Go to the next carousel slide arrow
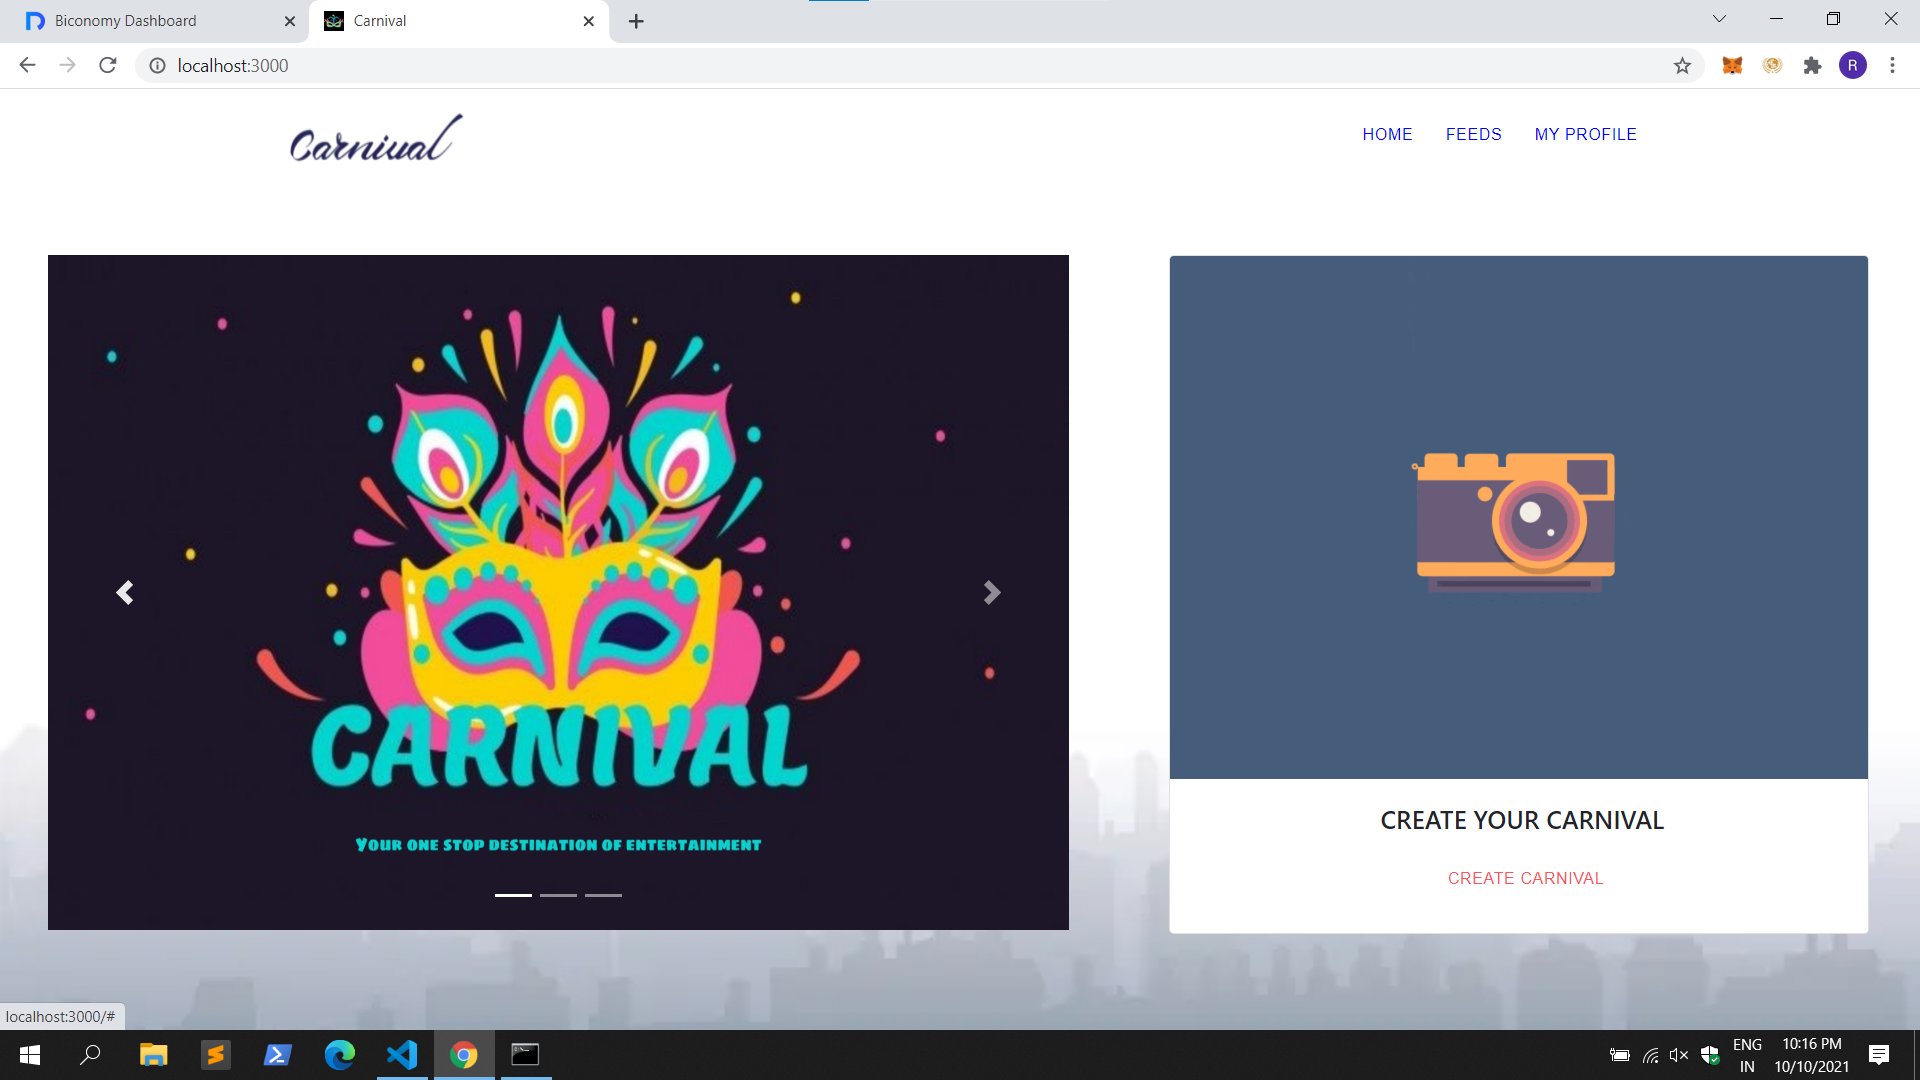The image size is (1920, 1080). (991, 593)
